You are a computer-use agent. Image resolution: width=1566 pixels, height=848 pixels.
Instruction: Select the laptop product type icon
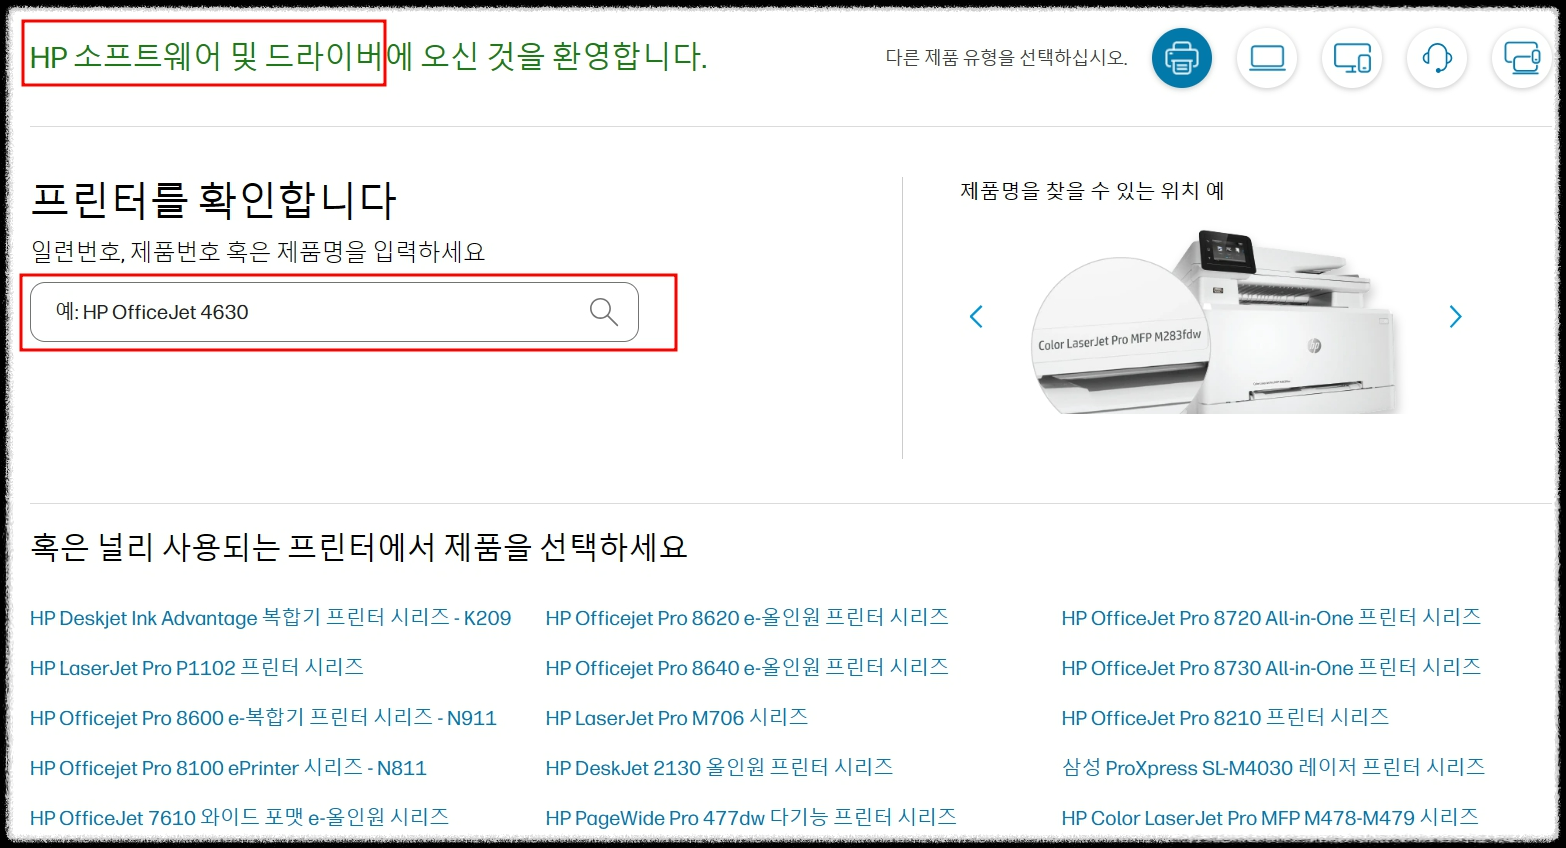pyautogui.click(x=1267, y=57)
